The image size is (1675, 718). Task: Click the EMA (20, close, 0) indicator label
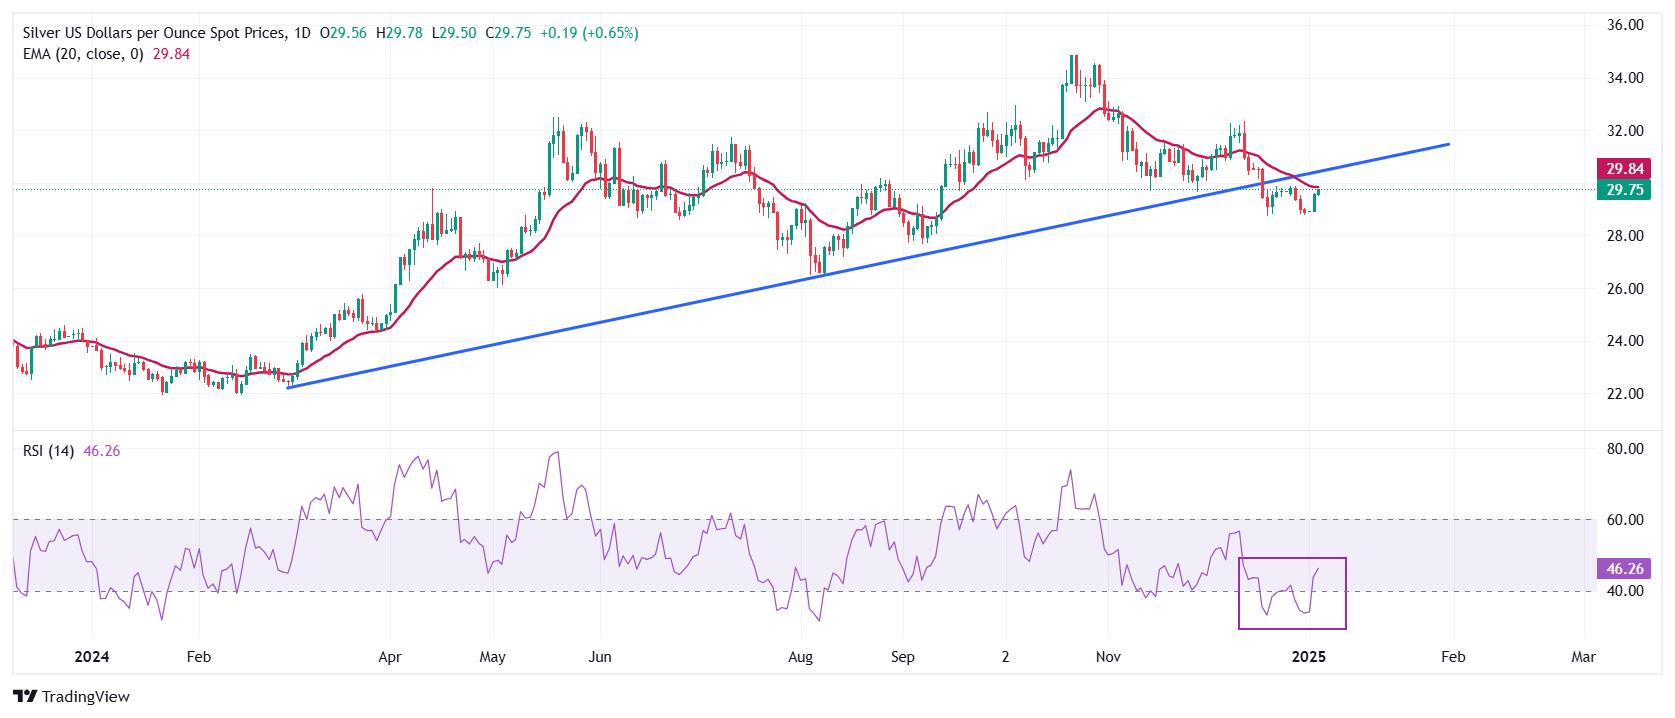click(83, 54)
